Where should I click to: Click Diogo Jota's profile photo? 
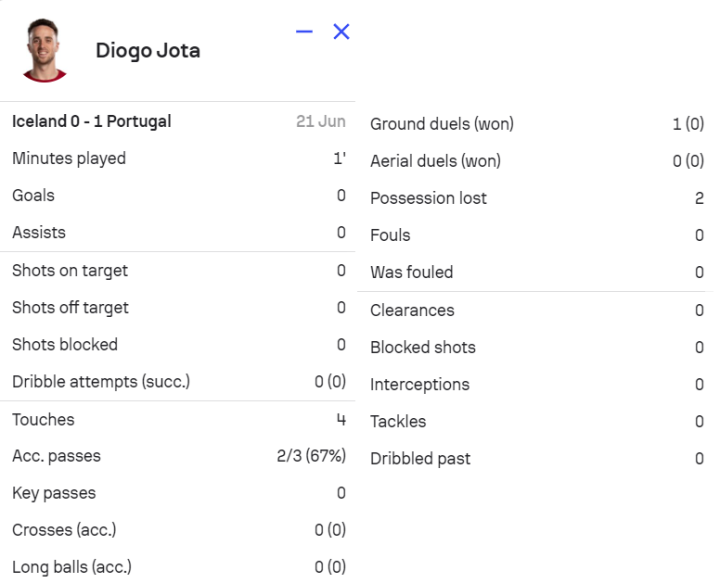(44, 50)
